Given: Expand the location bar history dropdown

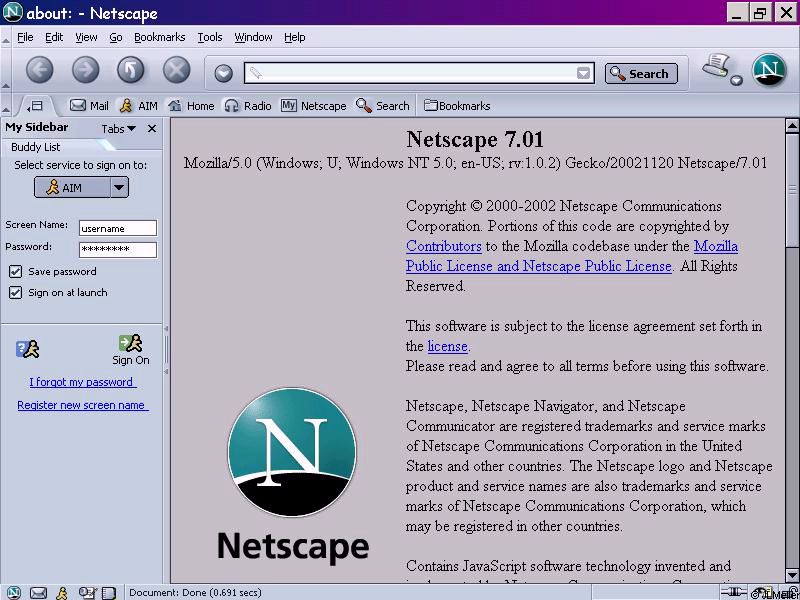Looking at the screenshot, I should (584, 73).
